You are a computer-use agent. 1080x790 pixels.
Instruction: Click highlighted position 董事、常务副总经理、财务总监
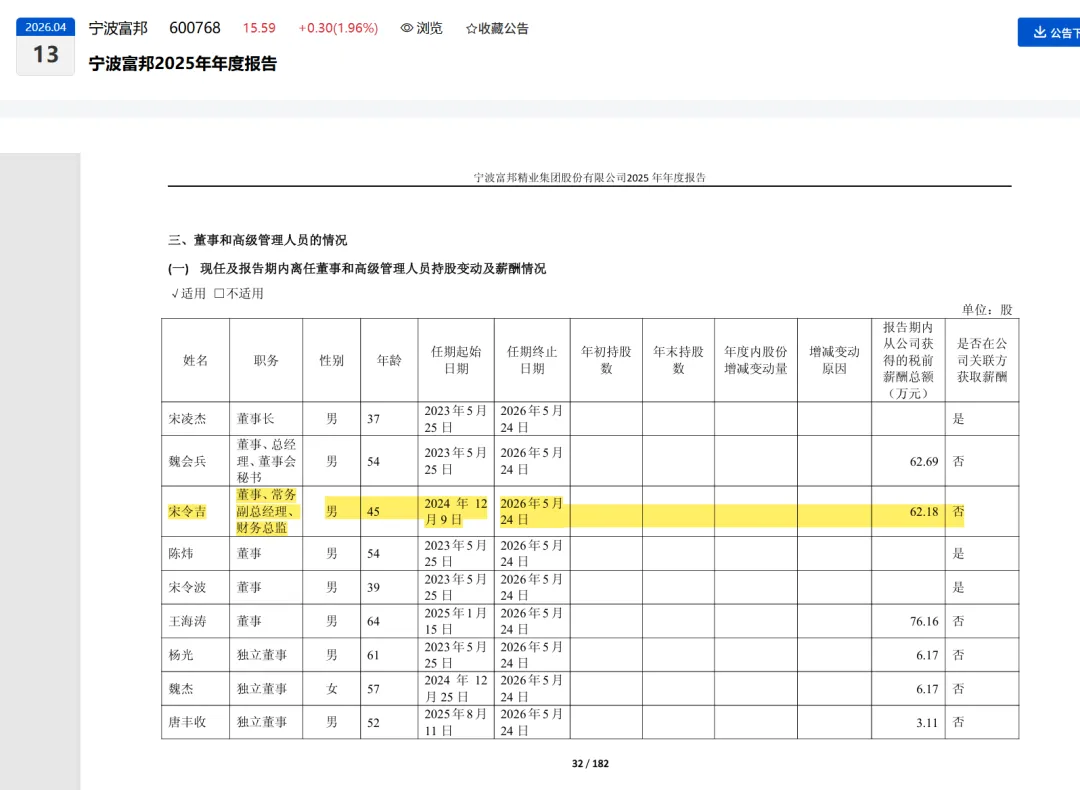coord(267,511)
